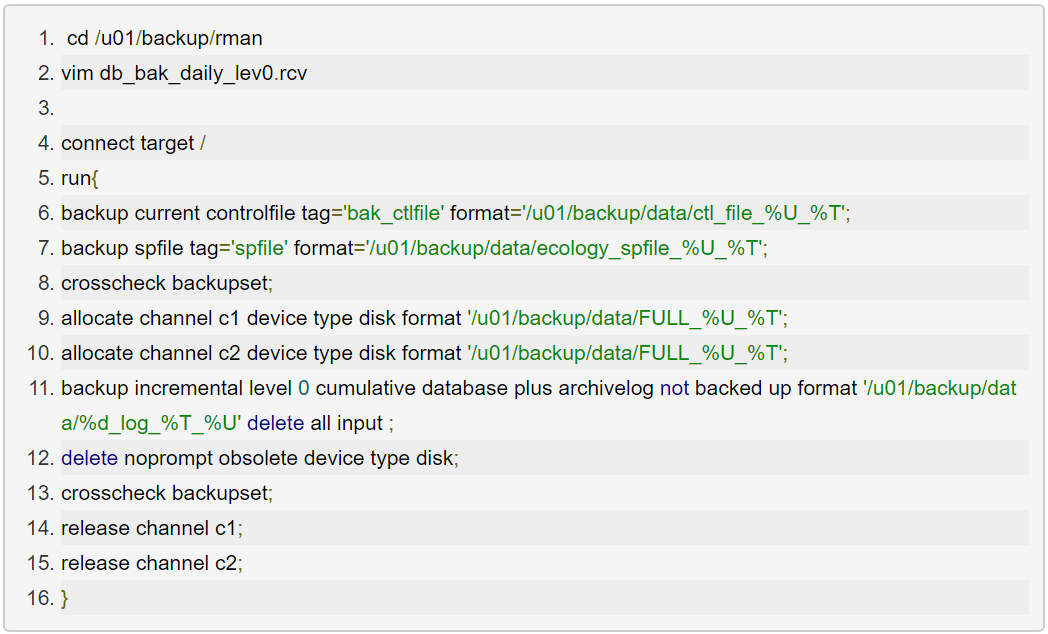The height and width of the screenshot is (634, 1048).
Task: Click 'delete all input ;' on wrapped line
Action: [x=320, y=423]
